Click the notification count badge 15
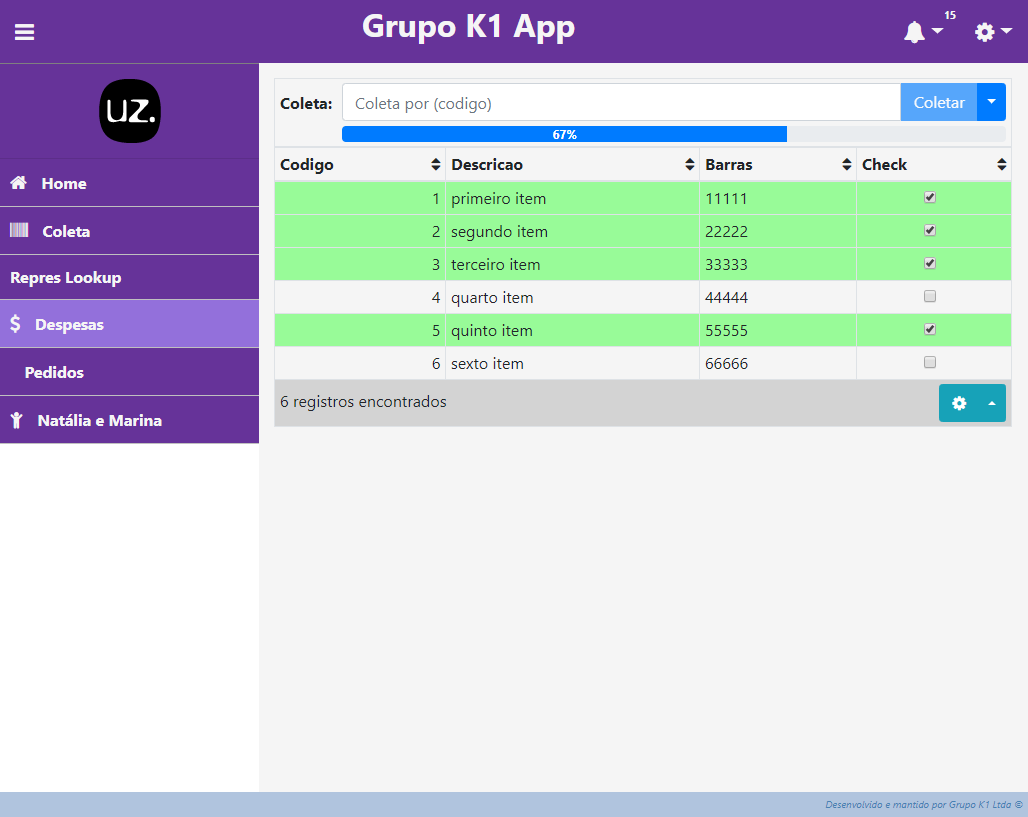 click(950, 15)
